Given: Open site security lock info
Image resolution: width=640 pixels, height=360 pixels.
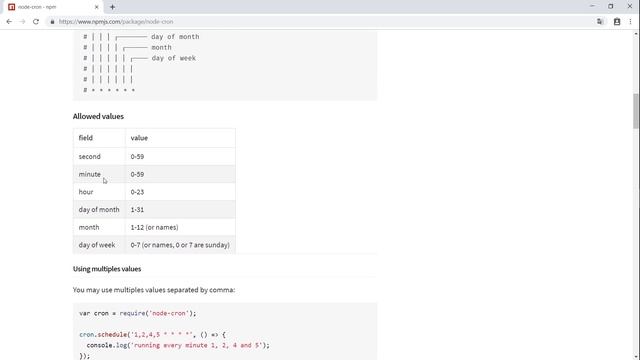Looking at the screenshot, I should [x=52, y=22].
